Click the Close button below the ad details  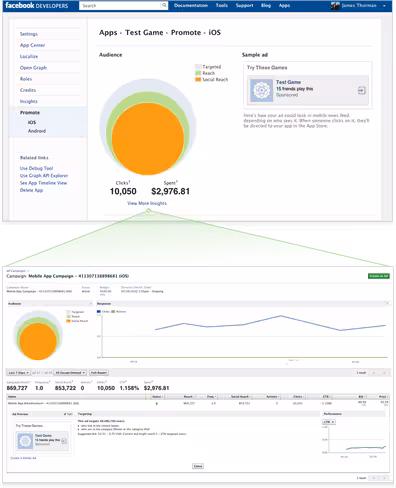point(198,466)
